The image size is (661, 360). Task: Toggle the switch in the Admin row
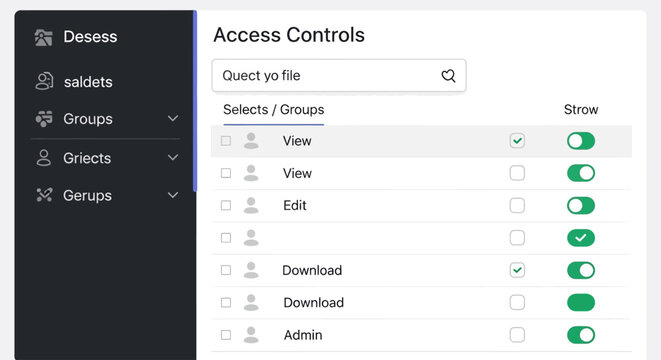click(x=581, y=335)
